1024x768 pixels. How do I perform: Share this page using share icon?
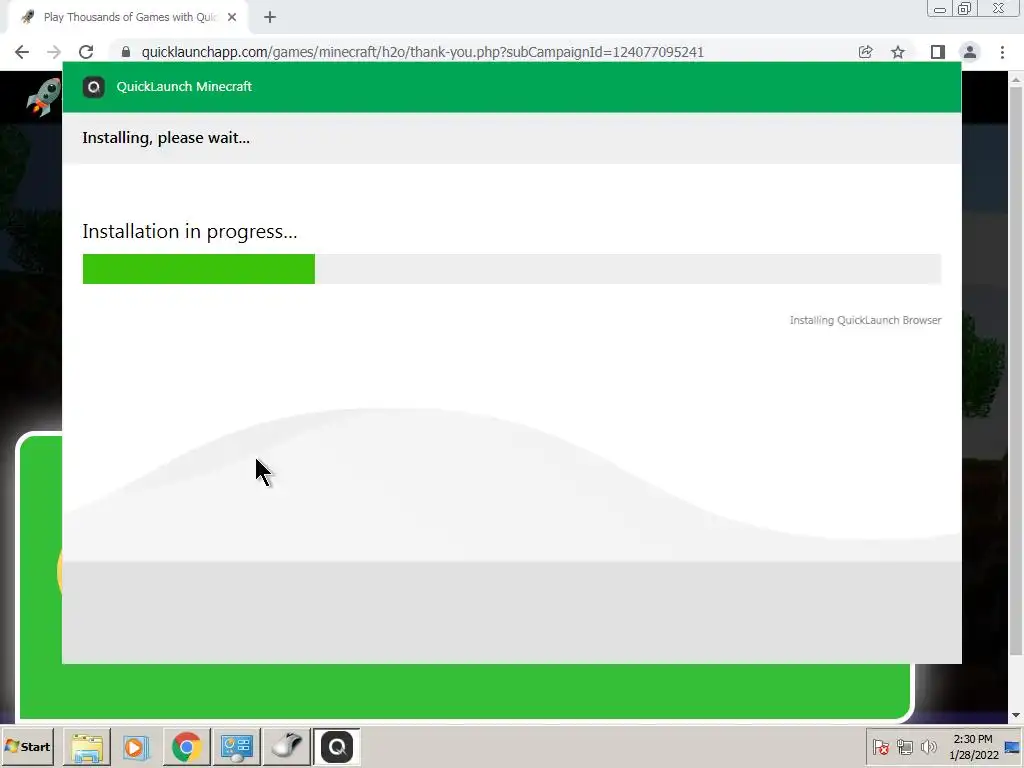coord(865,52)
